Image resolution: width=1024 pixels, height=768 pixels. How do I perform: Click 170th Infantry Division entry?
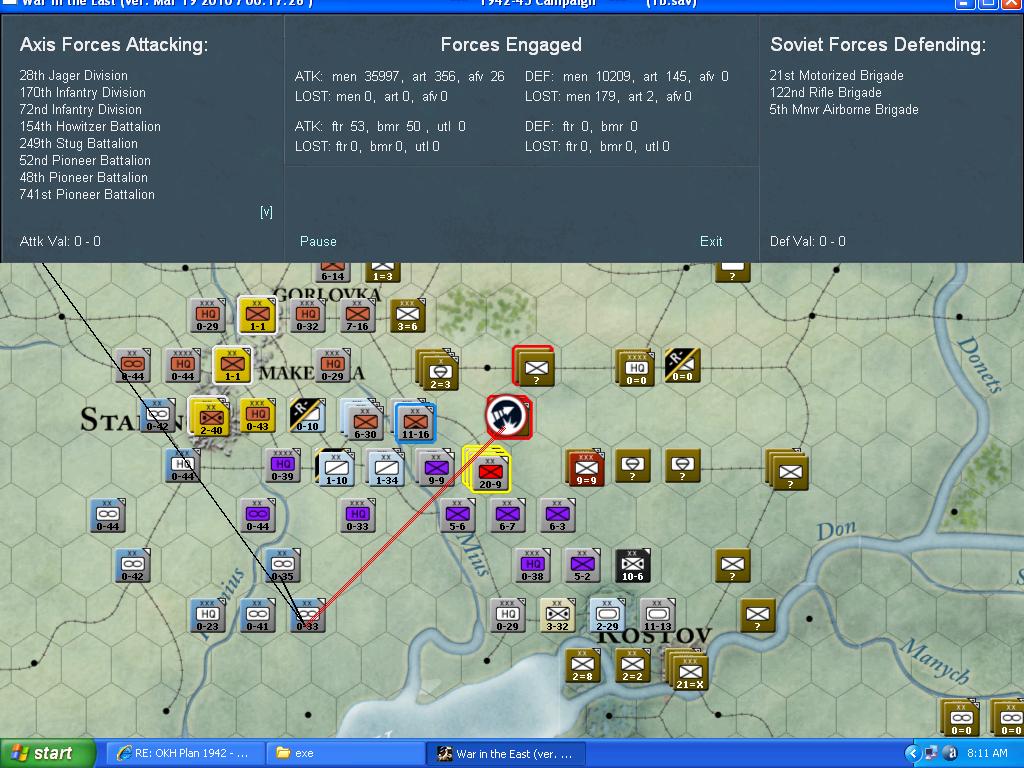click(x=82, y=93)
